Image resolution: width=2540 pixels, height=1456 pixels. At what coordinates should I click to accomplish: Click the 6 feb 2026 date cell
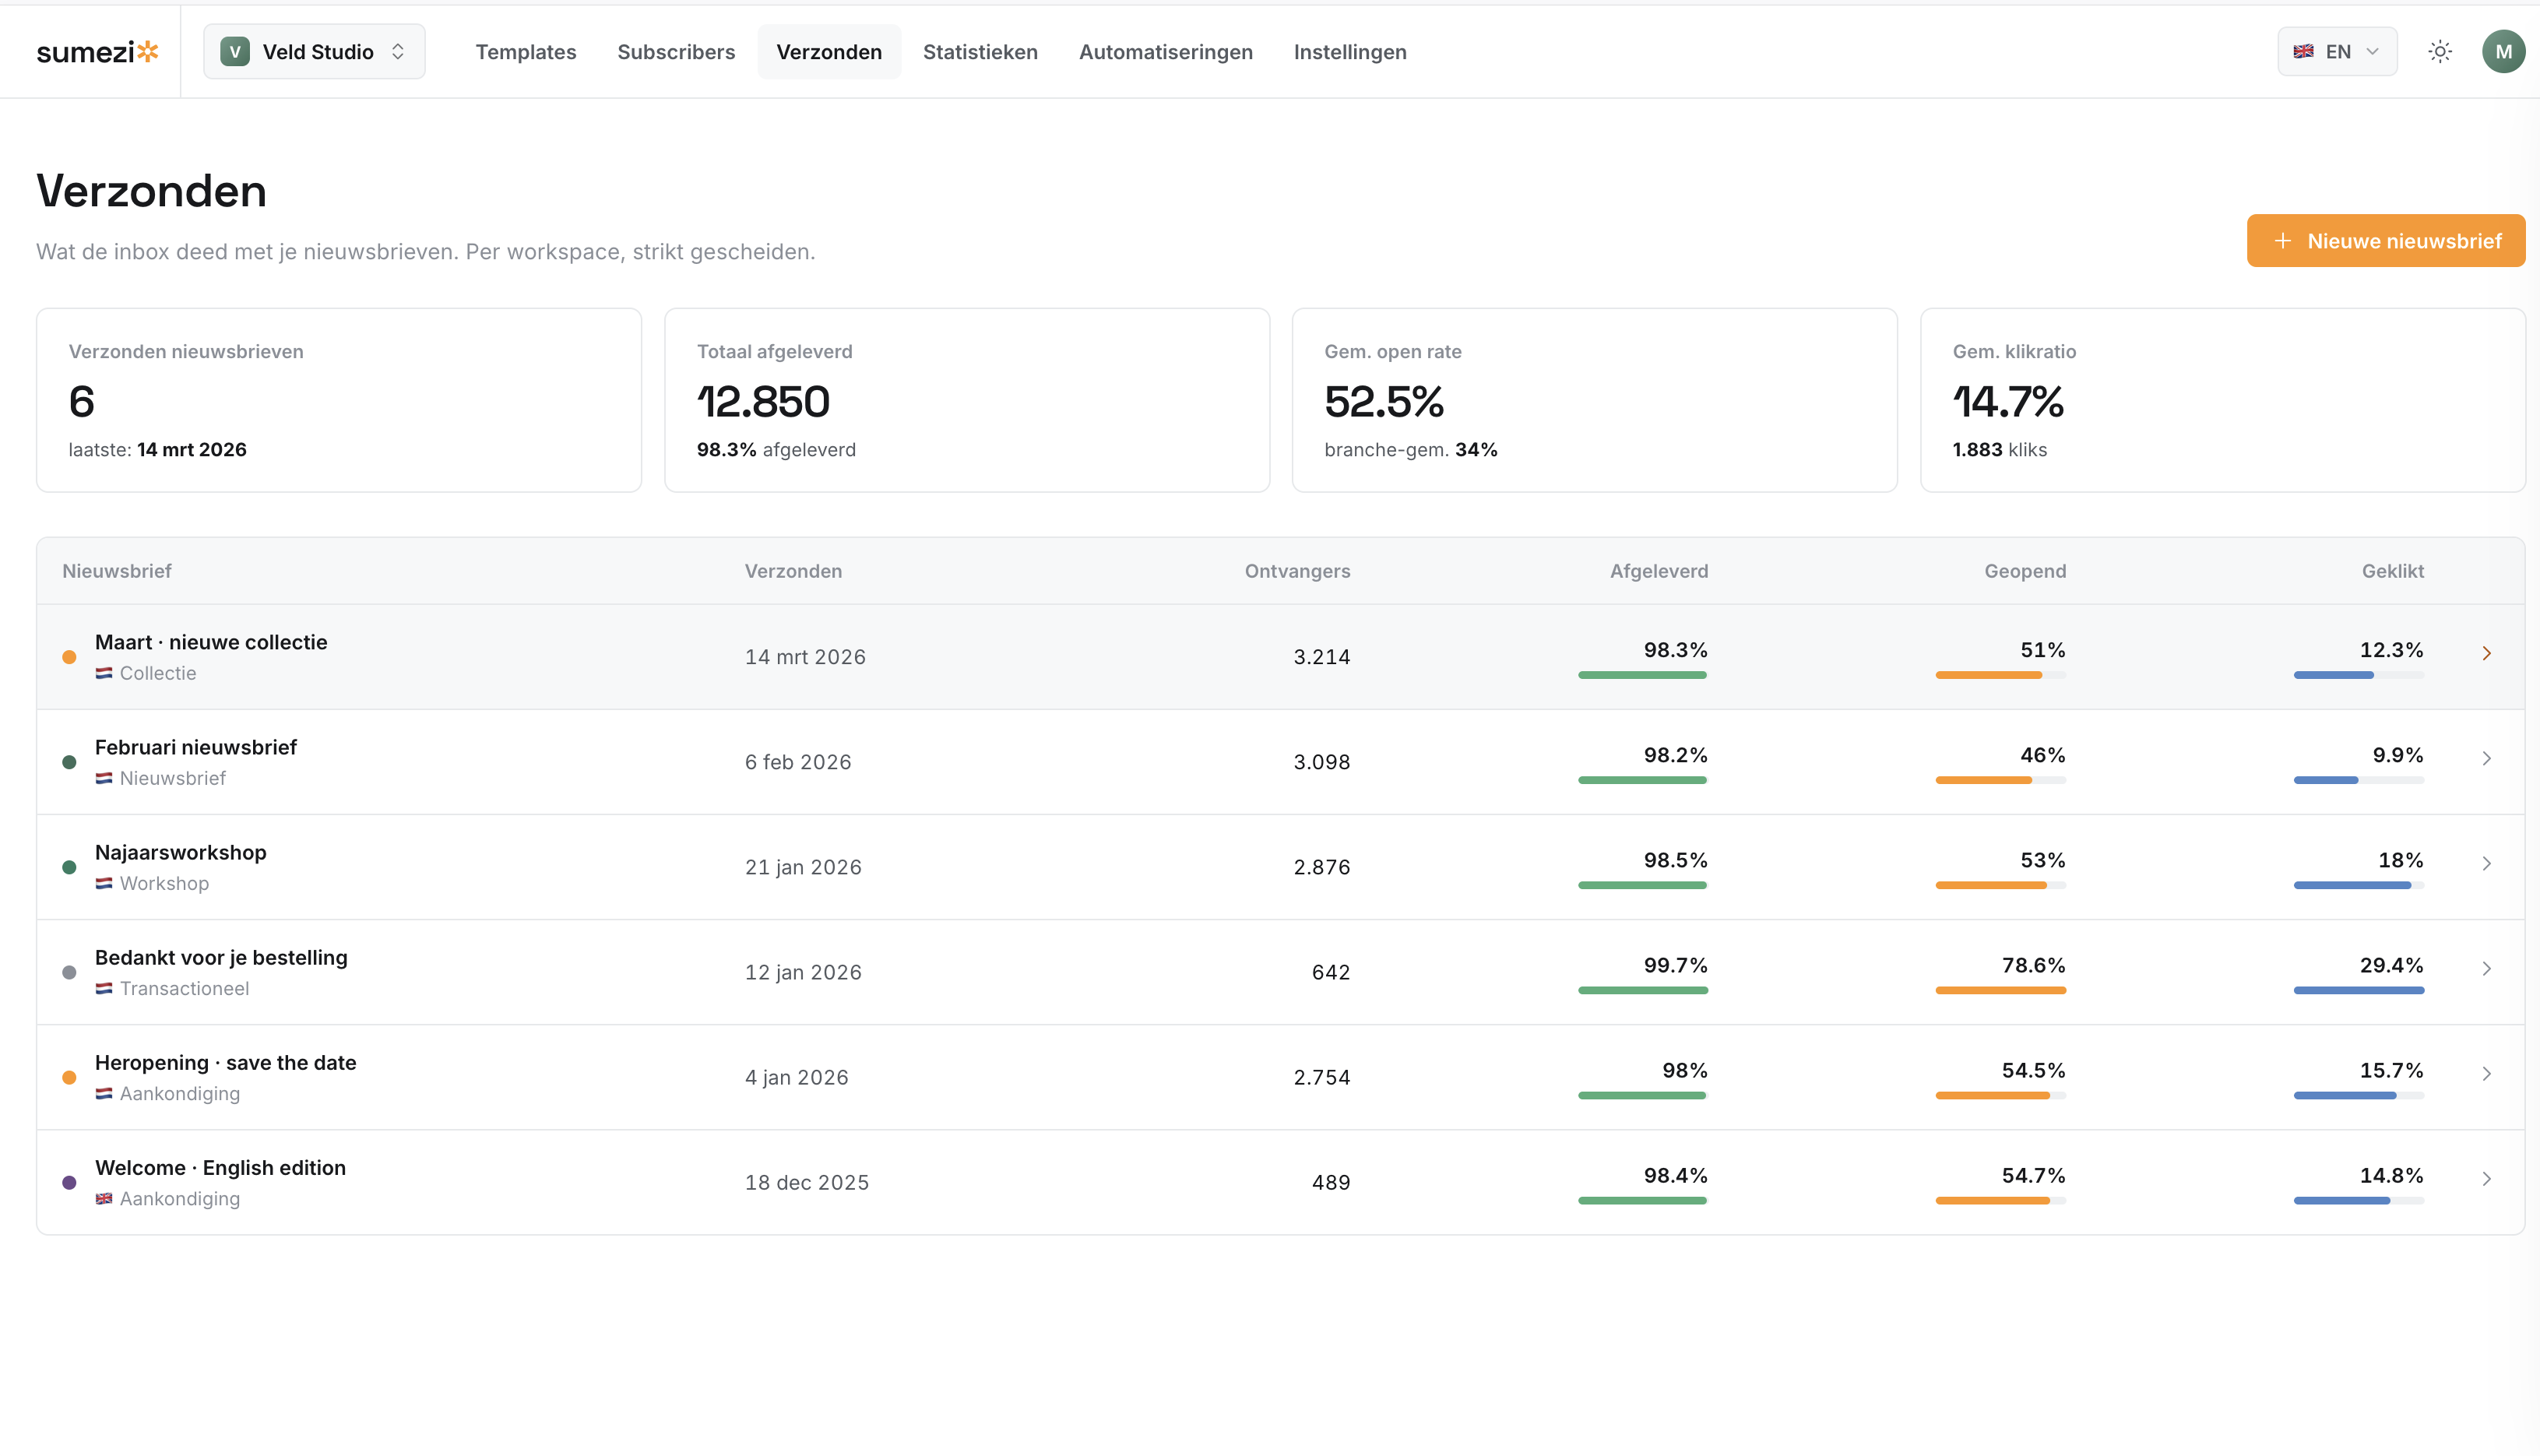pos(798,762)
